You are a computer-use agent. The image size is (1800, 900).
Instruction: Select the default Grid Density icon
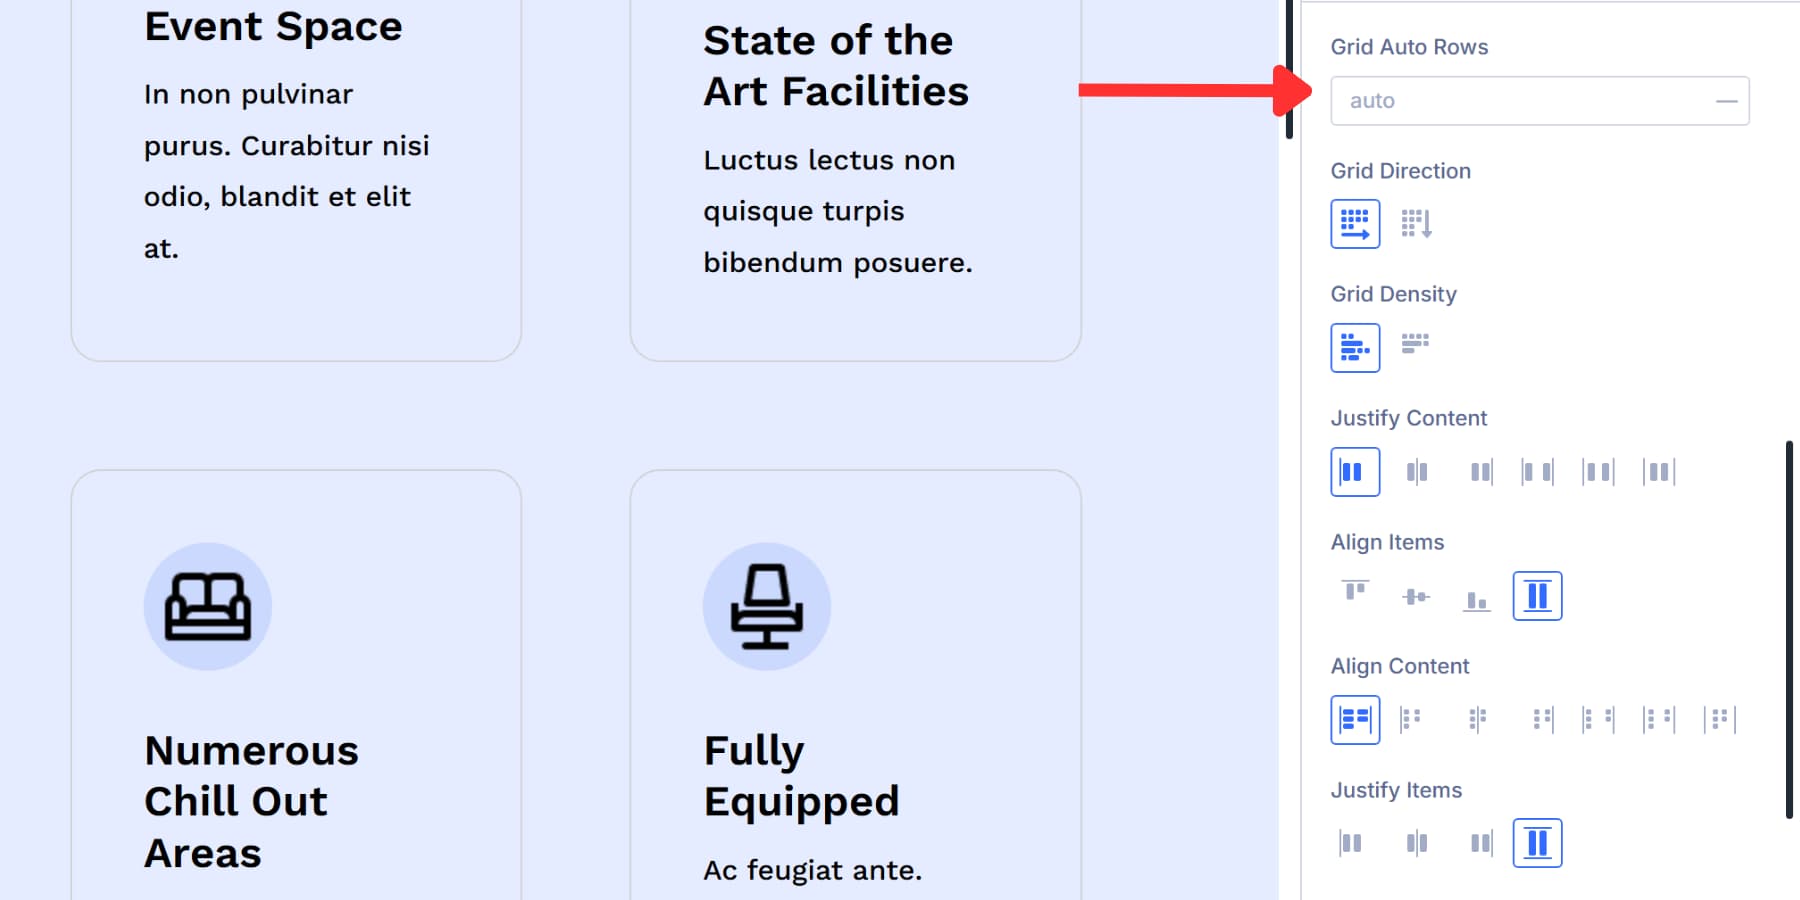1354,347
